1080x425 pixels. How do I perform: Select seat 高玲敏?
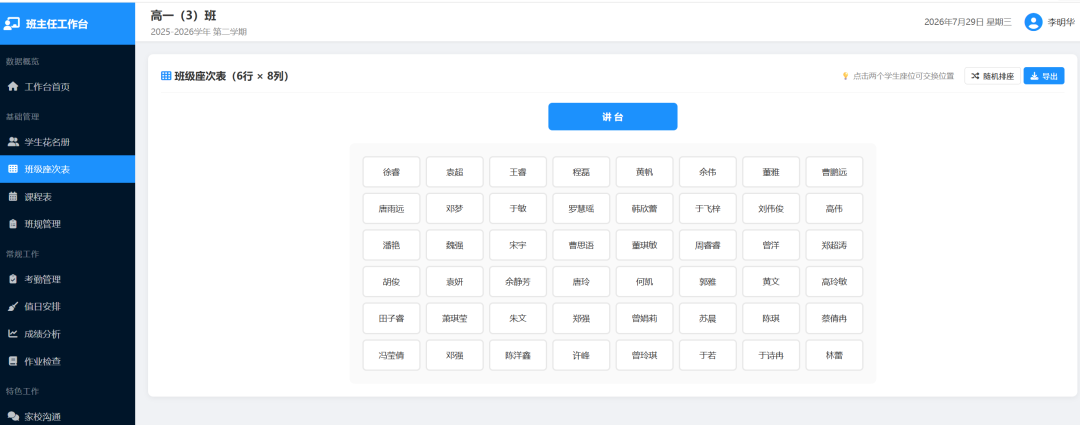834,282
